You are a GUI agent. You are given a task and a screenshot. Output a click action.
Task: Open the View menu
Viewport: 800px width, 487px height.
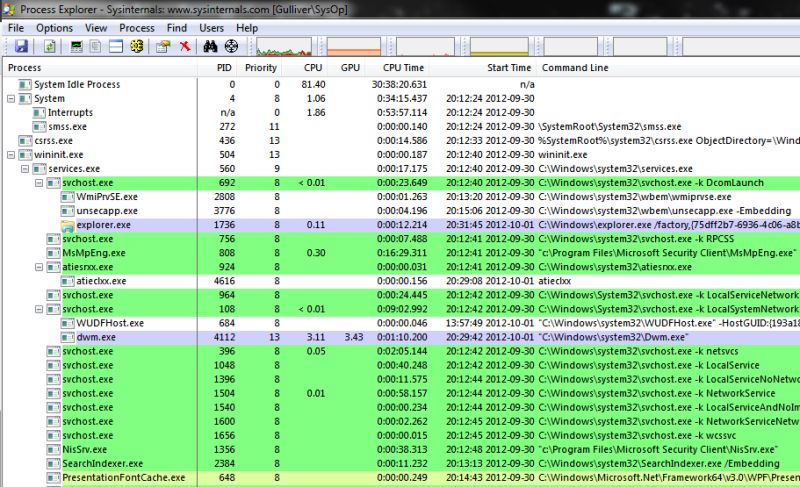point(96,28)
